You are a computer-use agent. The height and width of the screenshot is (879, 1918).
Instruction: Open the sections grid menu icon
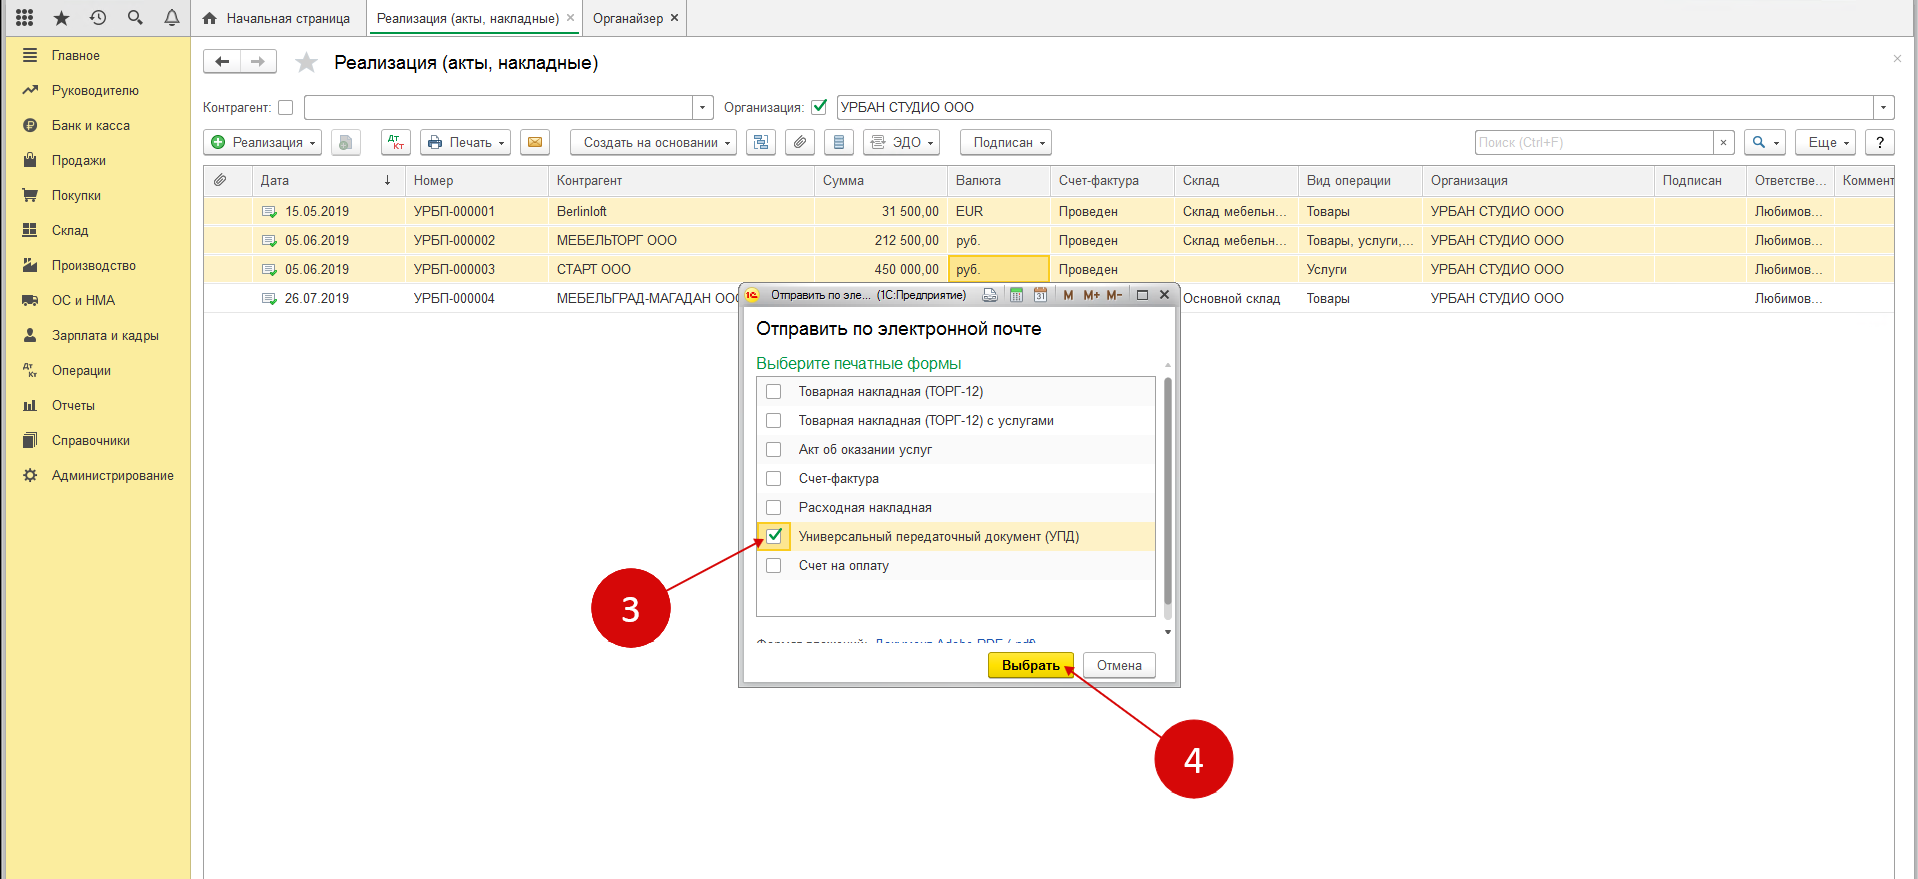(25, 18)
